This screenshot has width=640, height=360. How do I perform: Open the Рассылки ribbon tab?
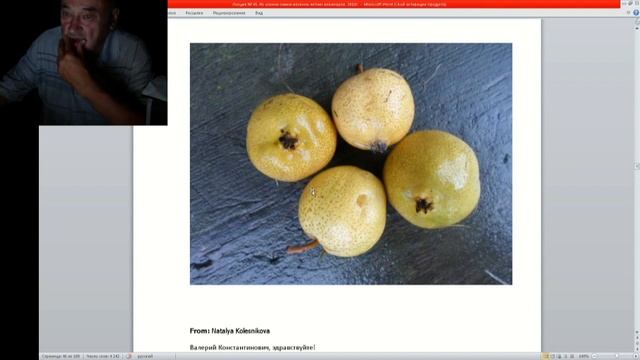[194, 13]
